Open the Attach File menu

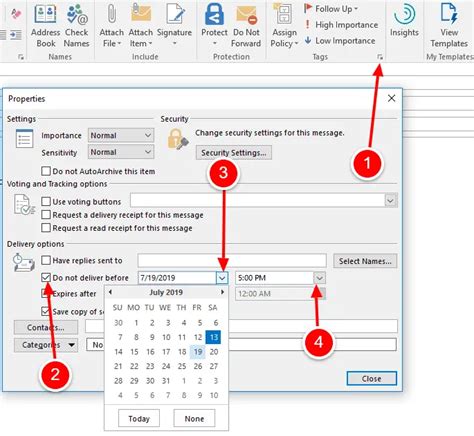coord(111,26)
